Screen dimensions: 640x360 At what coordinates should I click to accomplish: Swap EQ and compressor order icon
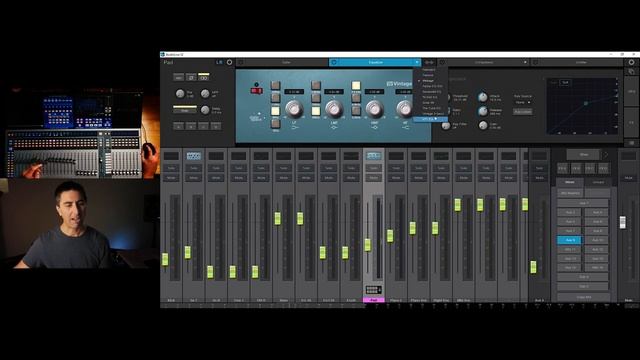[429, 62]
